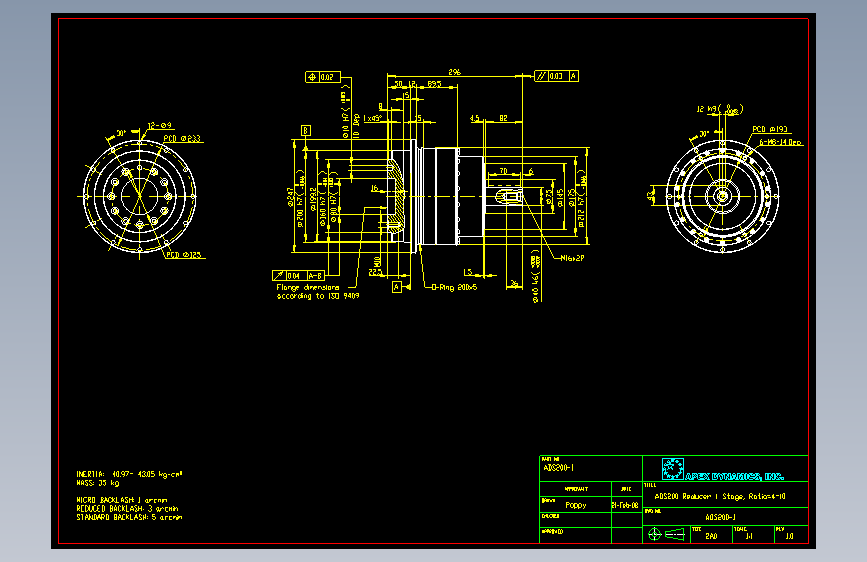Click the Ø247 diameter dimension

coord(290,196)
